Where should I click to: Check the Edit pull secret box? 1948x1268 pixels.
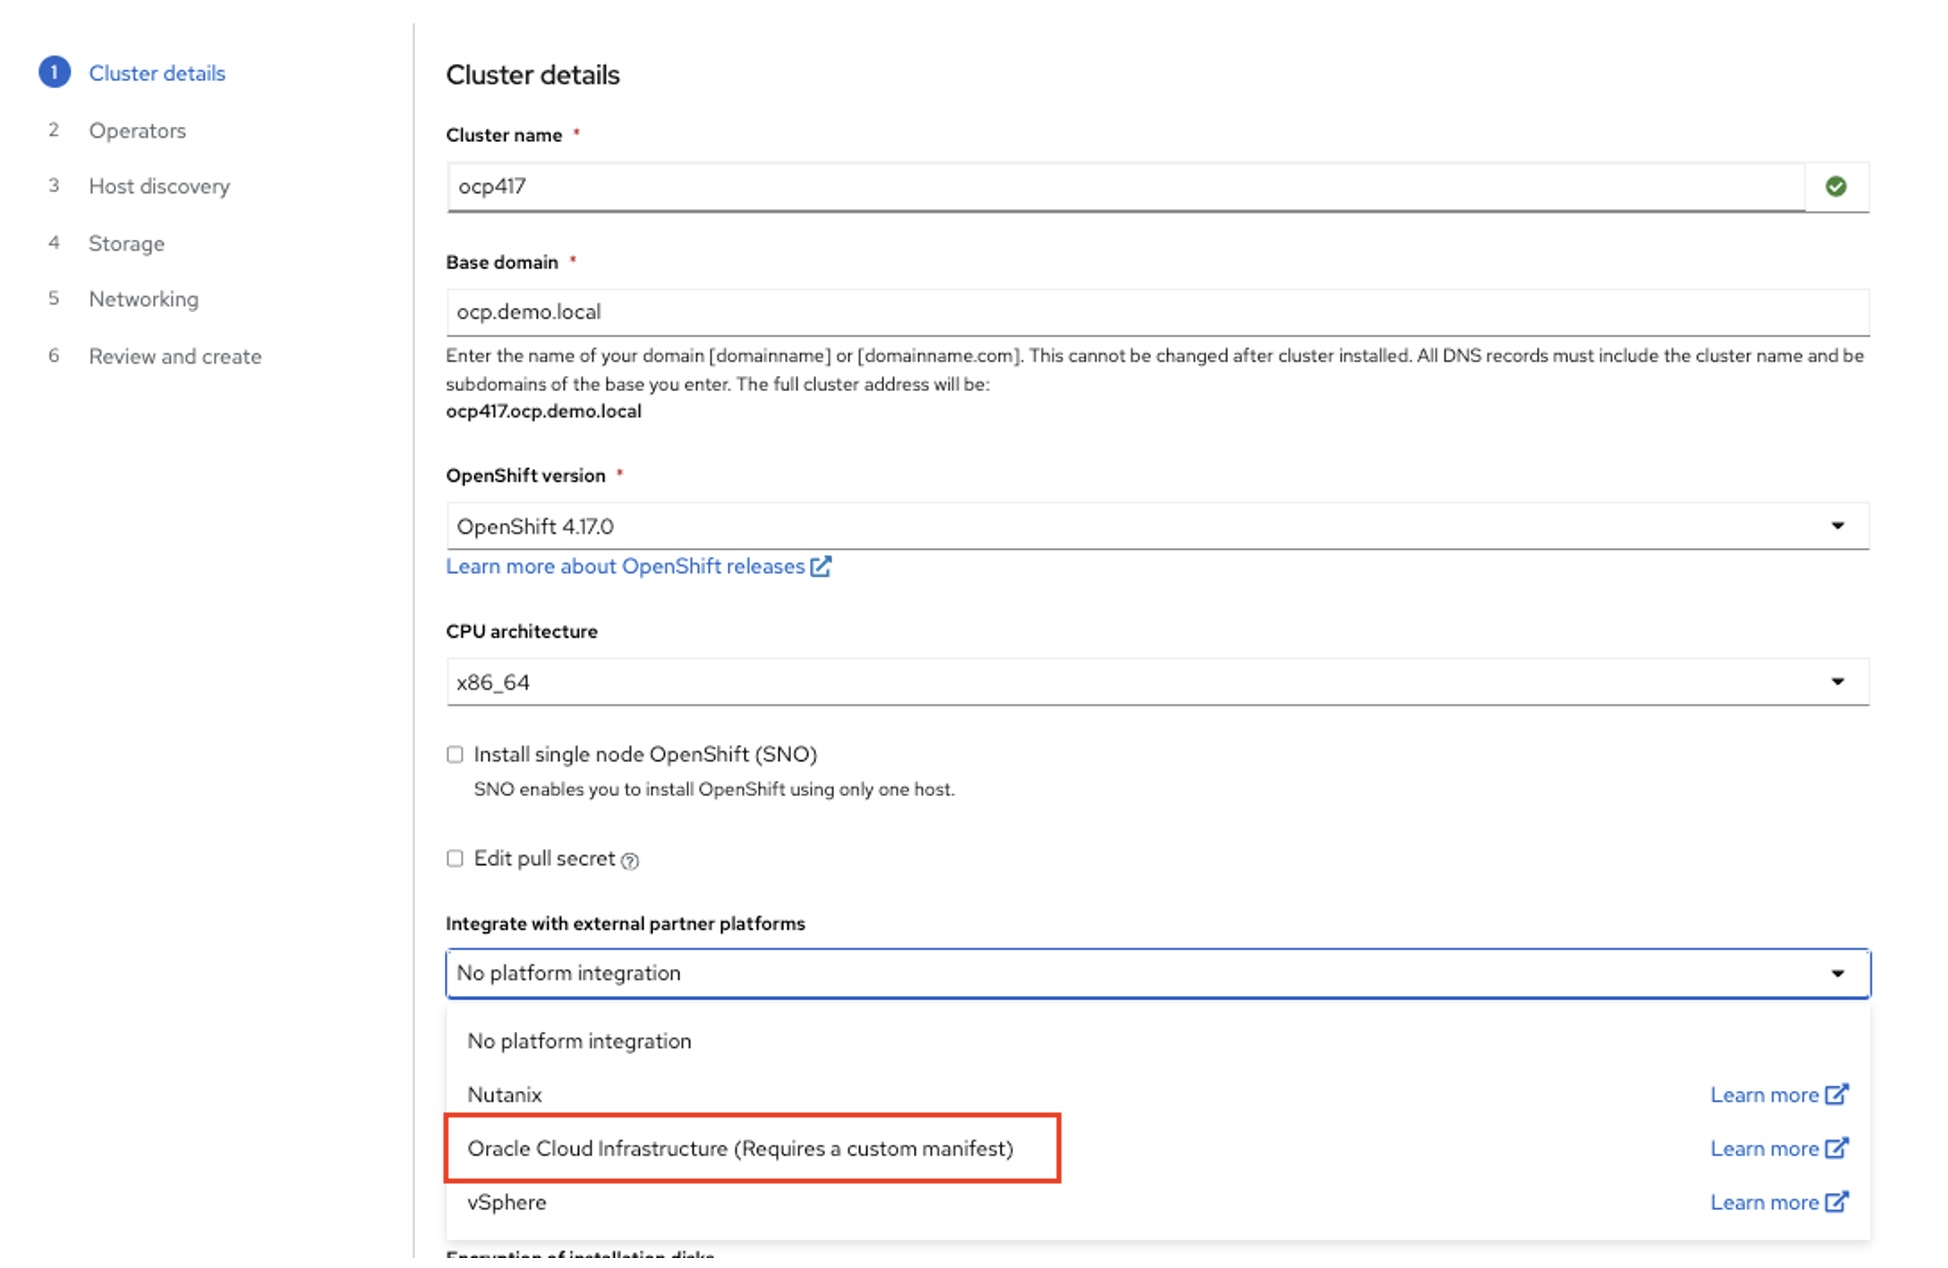click(x=455, y=859)
